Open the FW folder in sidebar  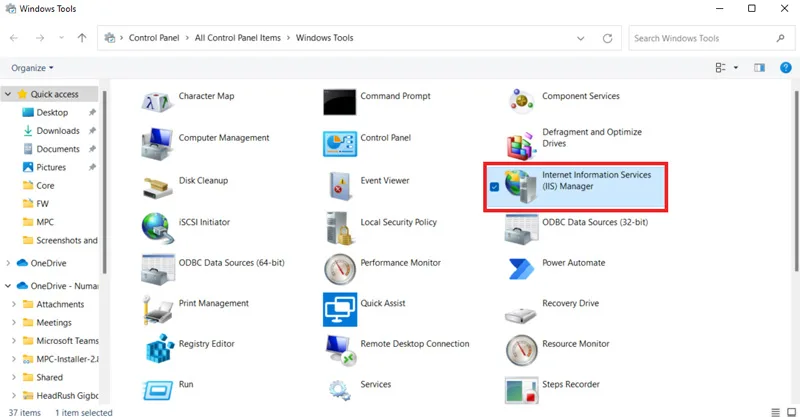(42, 204)
